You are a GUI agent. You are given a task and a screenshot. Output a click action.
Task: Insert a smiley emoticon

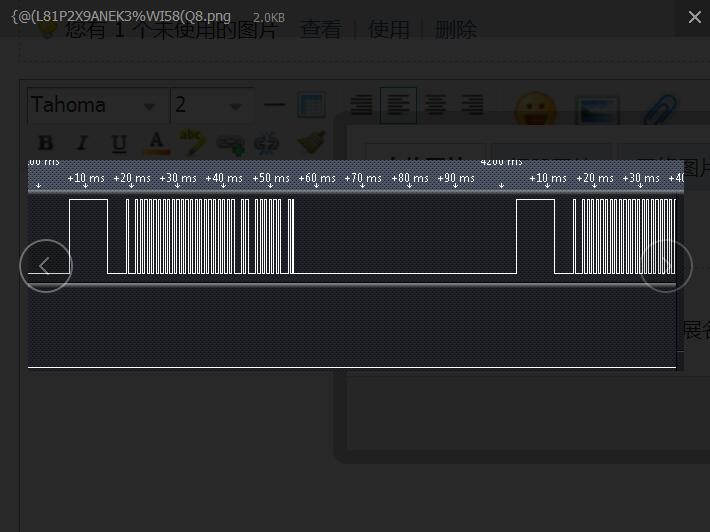pos(535,110)
